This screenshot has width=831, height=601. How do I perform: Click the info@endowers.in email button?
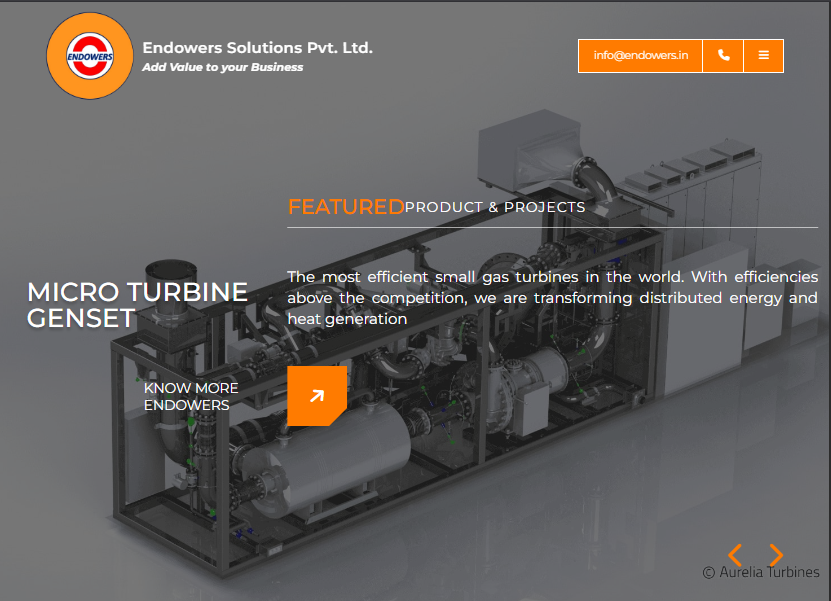(x=640, y=56)
